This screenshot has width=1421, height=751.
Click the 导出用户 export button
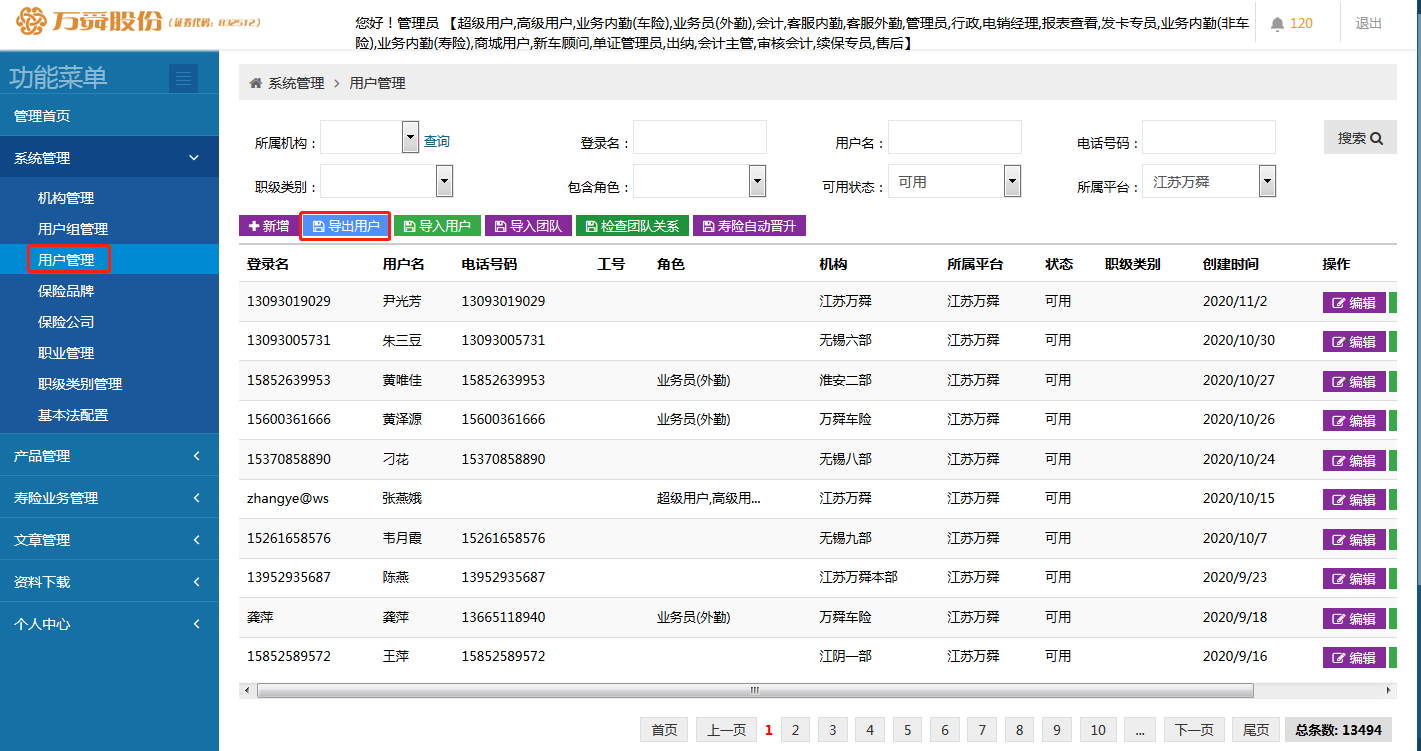[x=345, y=226]
